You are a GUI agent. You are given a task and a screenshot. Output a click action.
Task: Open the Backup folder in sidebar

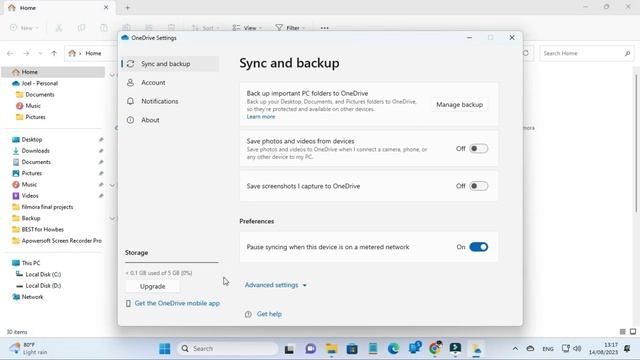pyautogui.click(x=31, y=218)
